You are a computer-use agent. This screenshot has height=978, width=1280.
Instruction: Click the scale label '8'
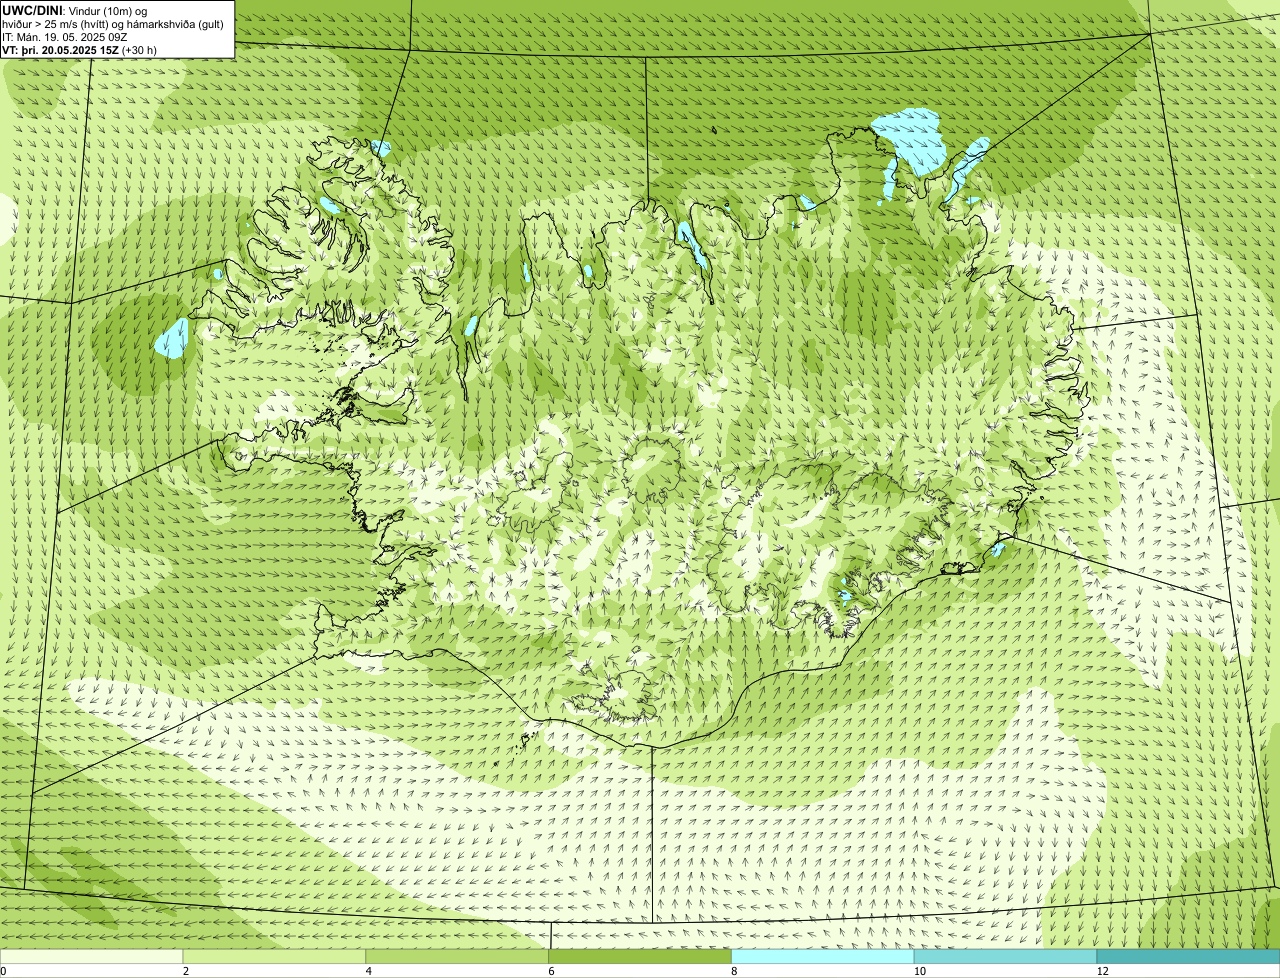(734, 971)
